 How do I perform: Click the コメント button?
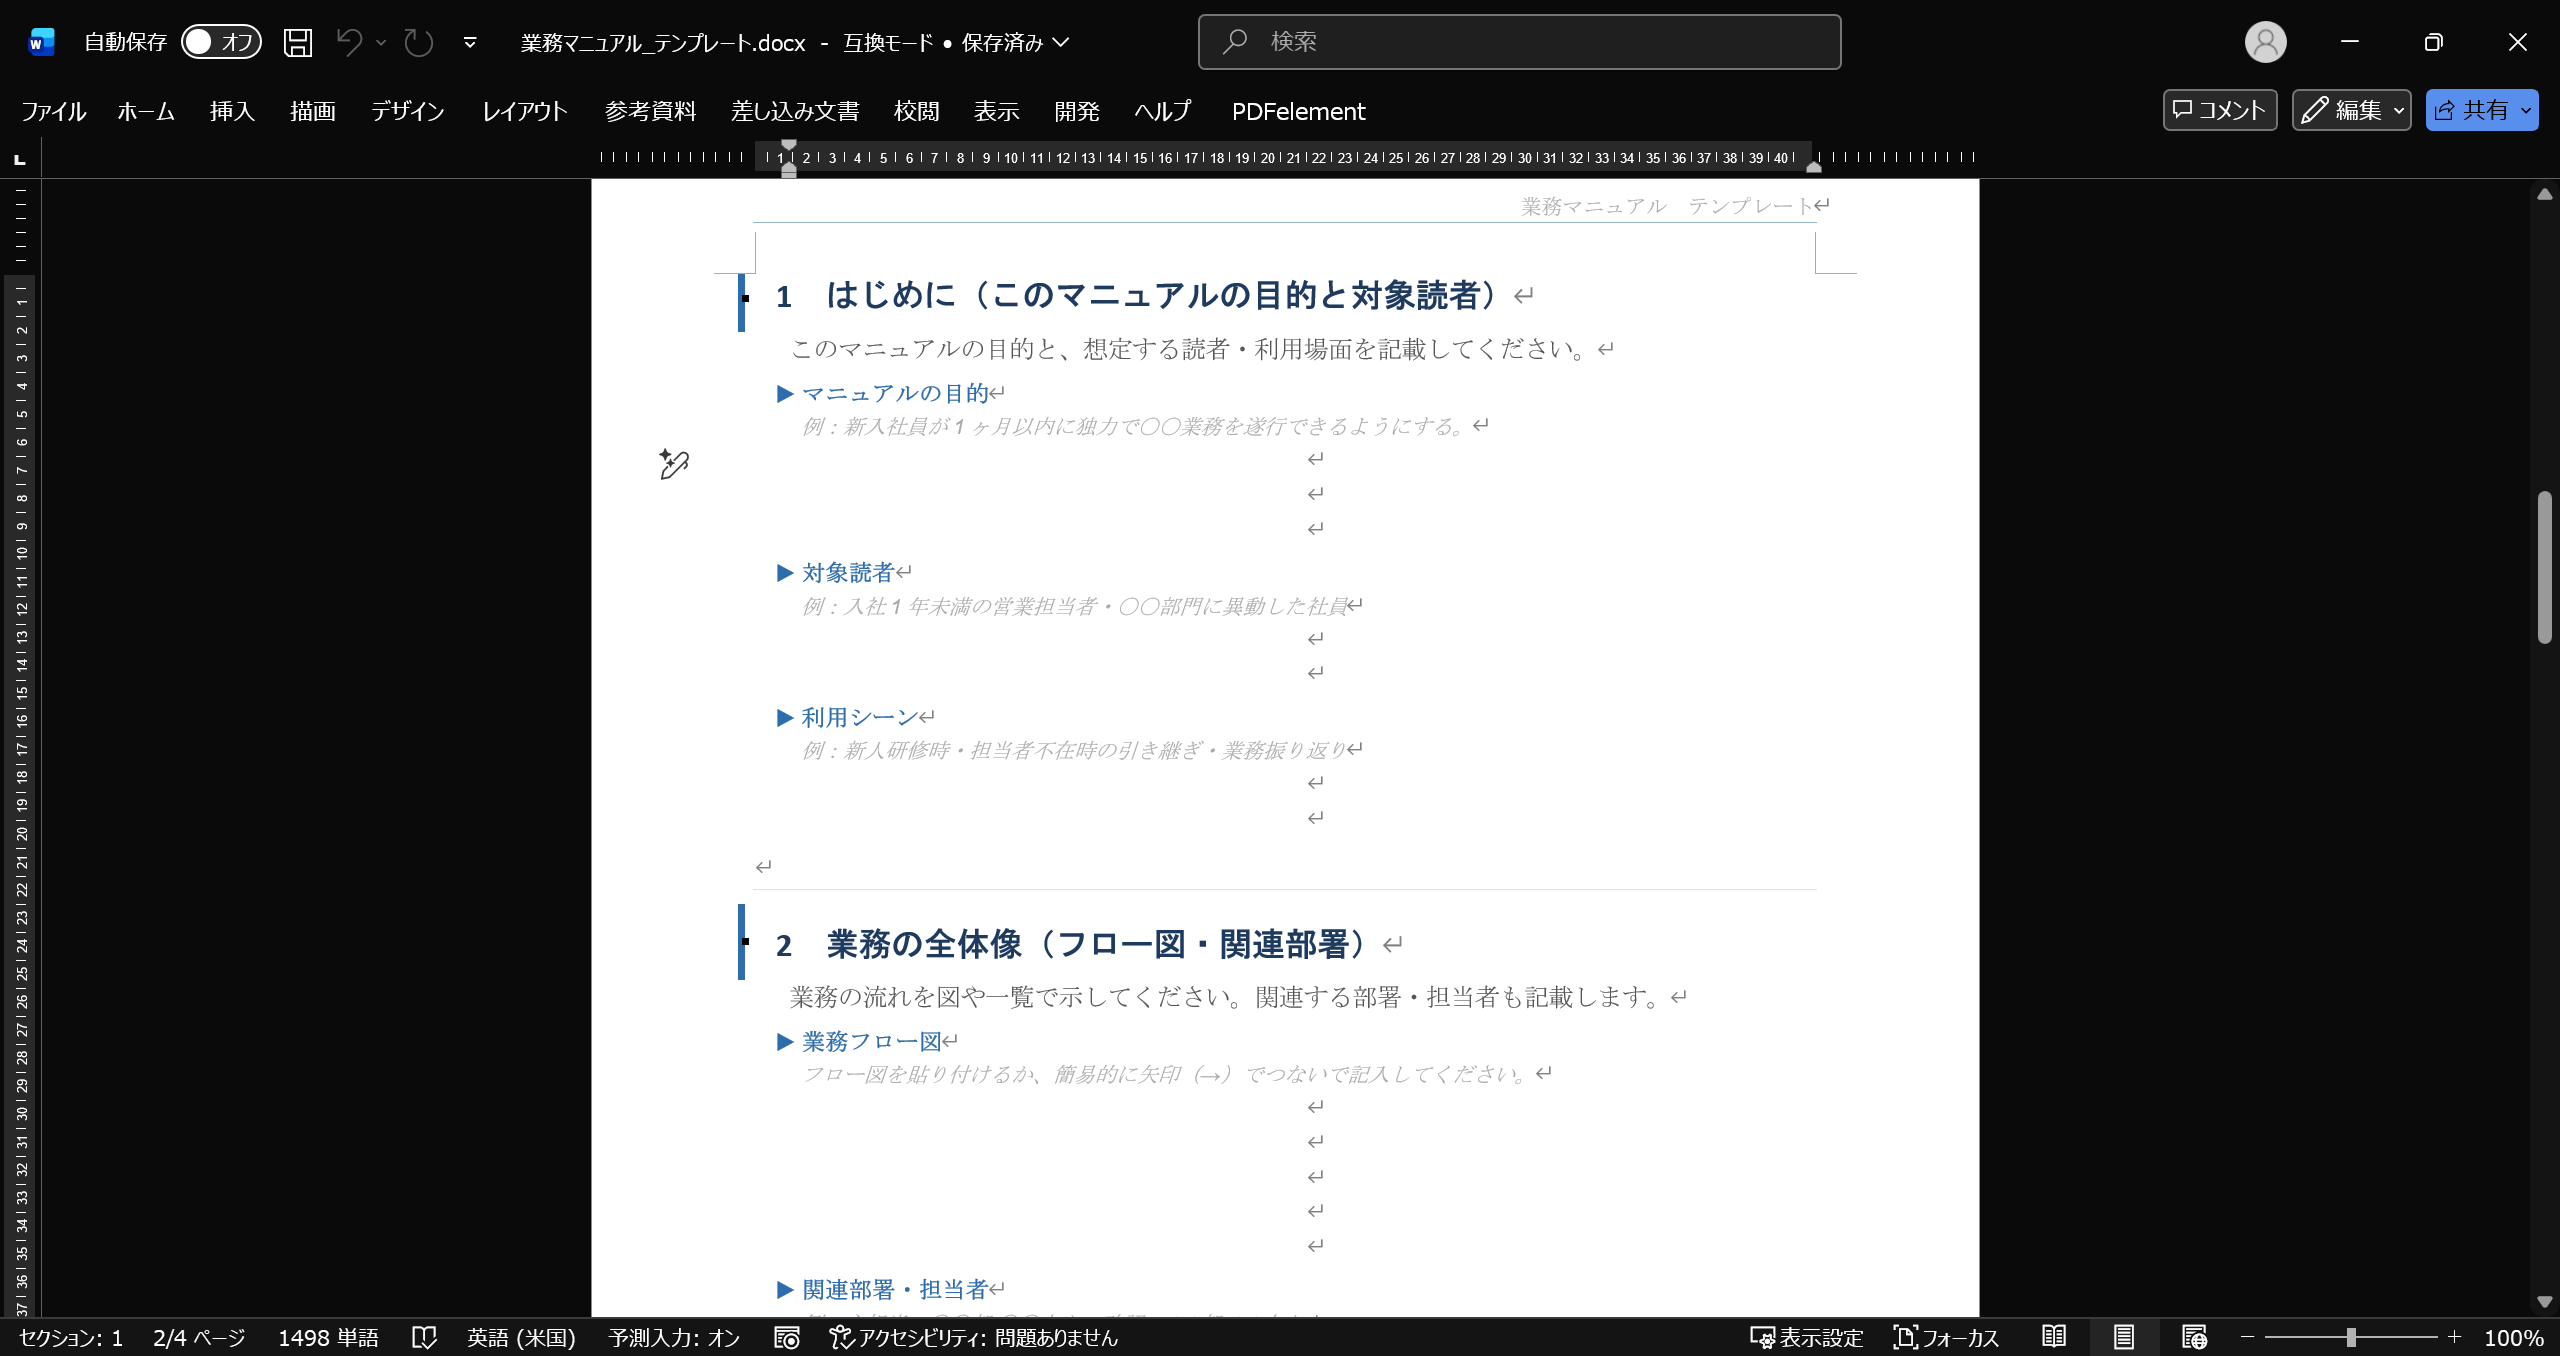pyautogui.click(x=2220, y=110)
